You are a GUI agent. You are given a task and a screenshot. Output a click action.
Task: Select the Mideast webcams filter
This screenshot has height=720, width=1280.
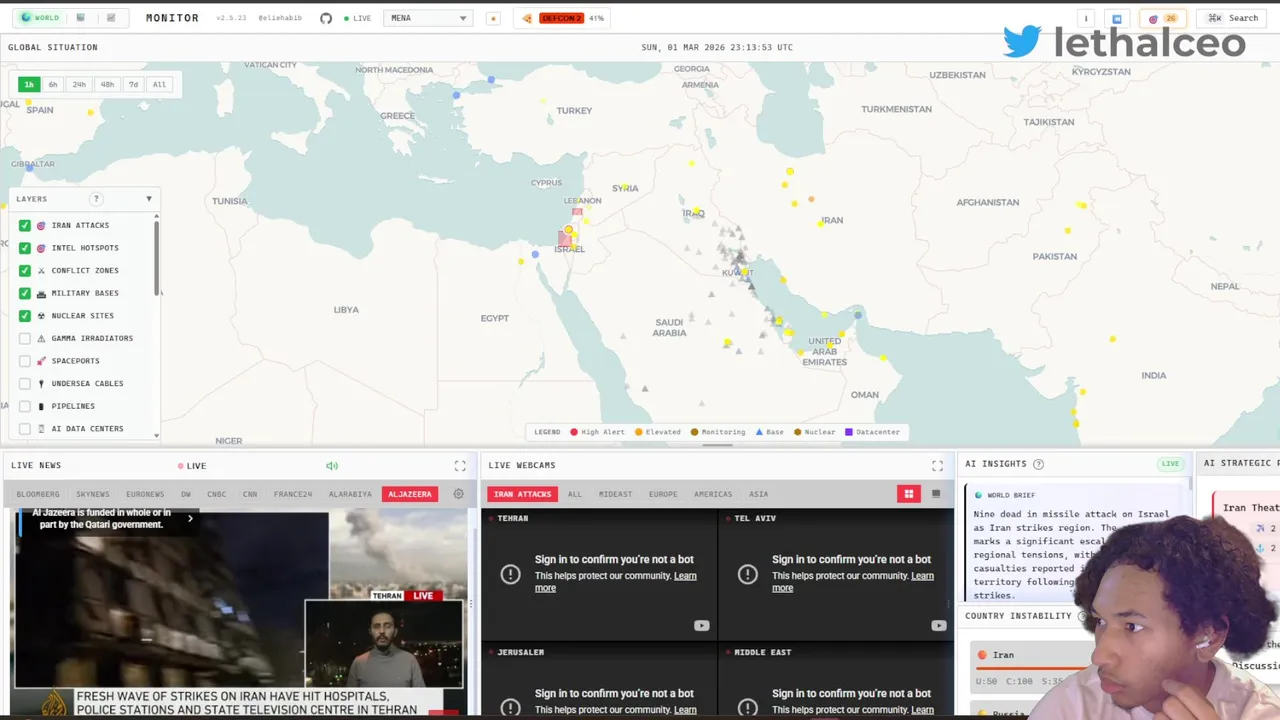615,494
